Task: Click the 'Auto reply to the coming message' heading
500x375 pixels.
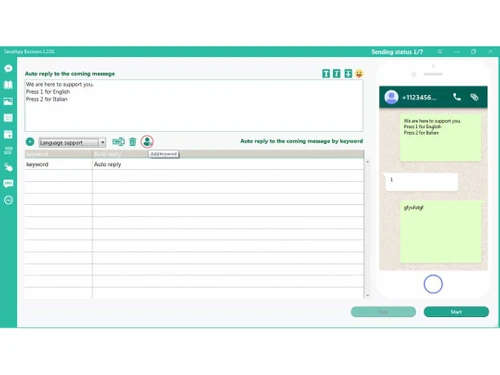Action: [70, 74]
